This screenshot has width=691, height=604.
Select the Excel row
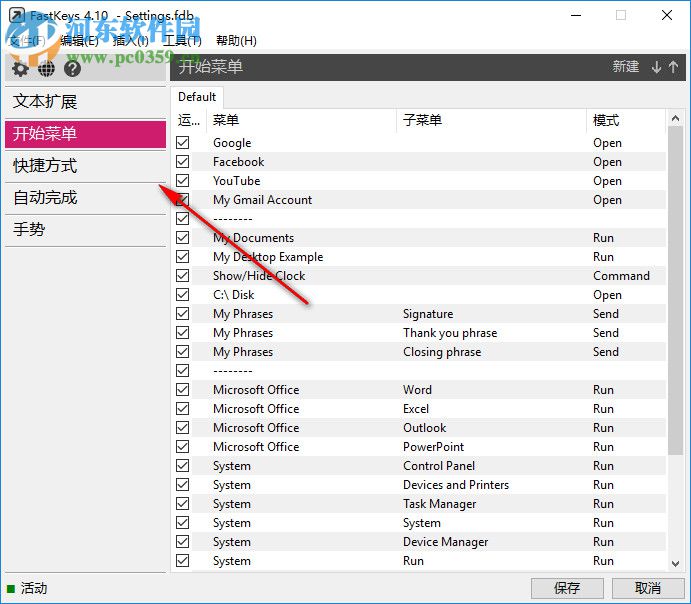click(420, 408)
